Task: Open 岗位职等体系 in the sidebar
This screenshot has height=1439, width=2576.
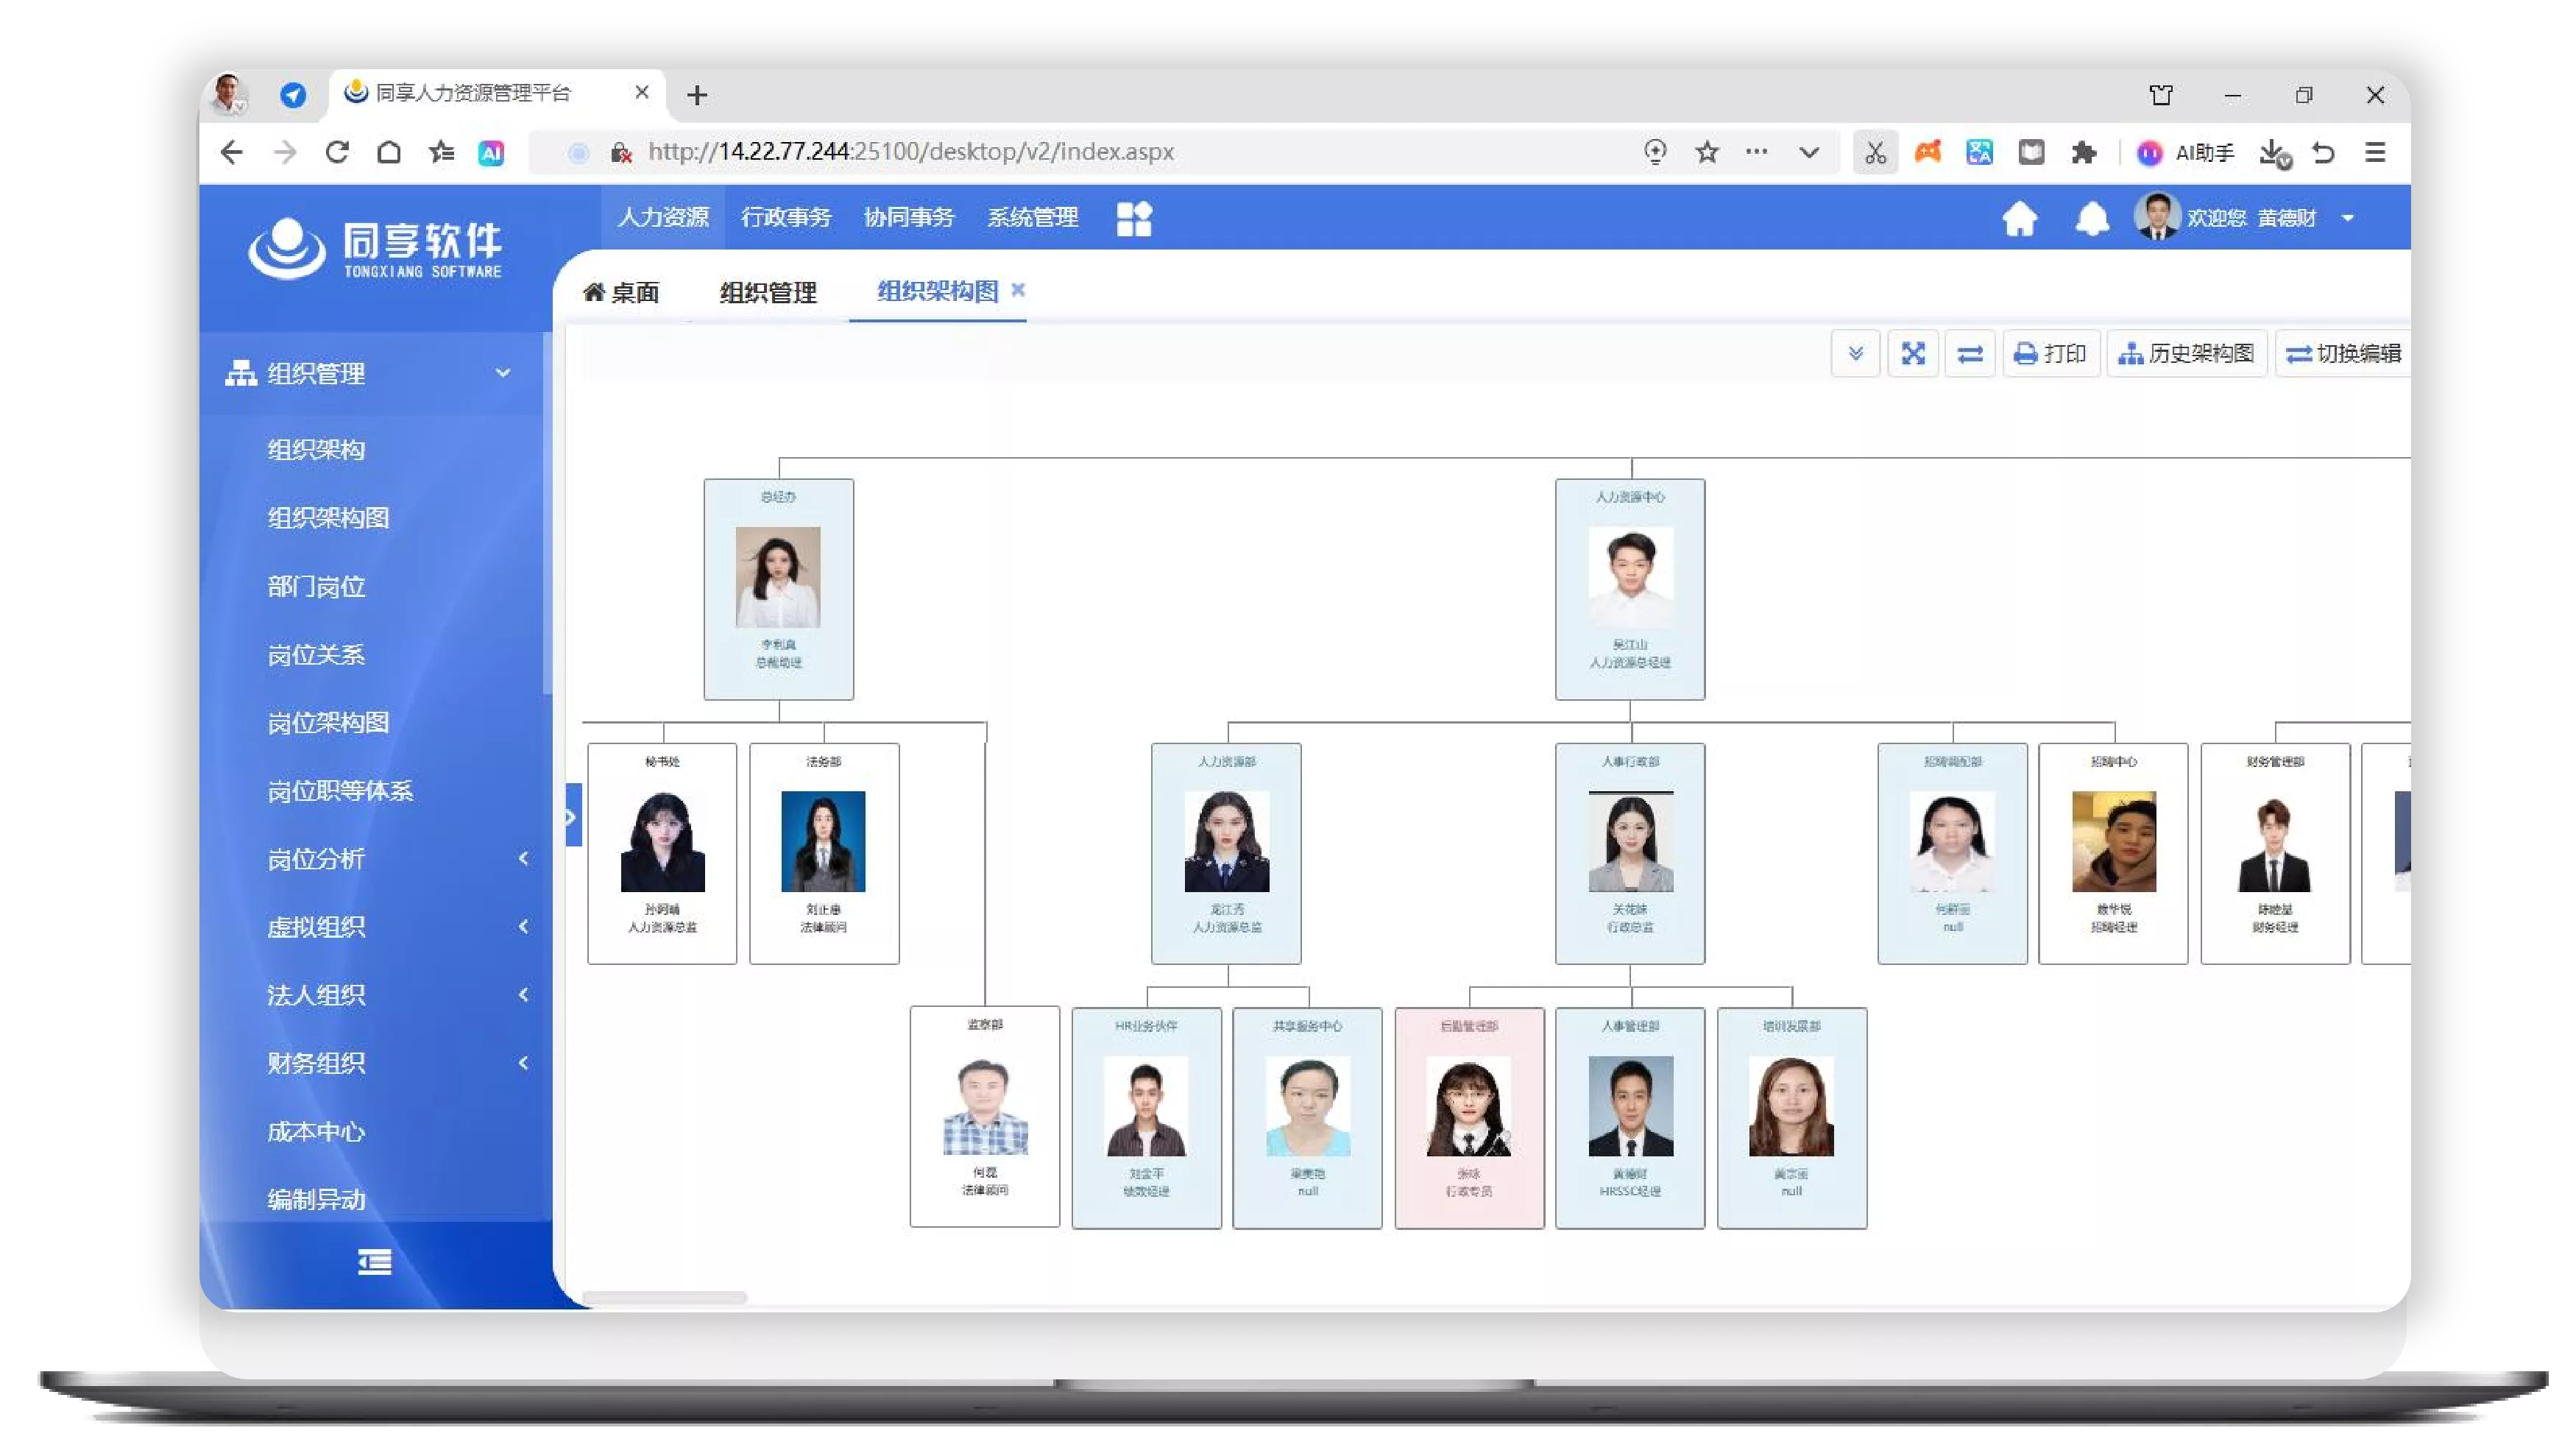Action: point(340,790)
